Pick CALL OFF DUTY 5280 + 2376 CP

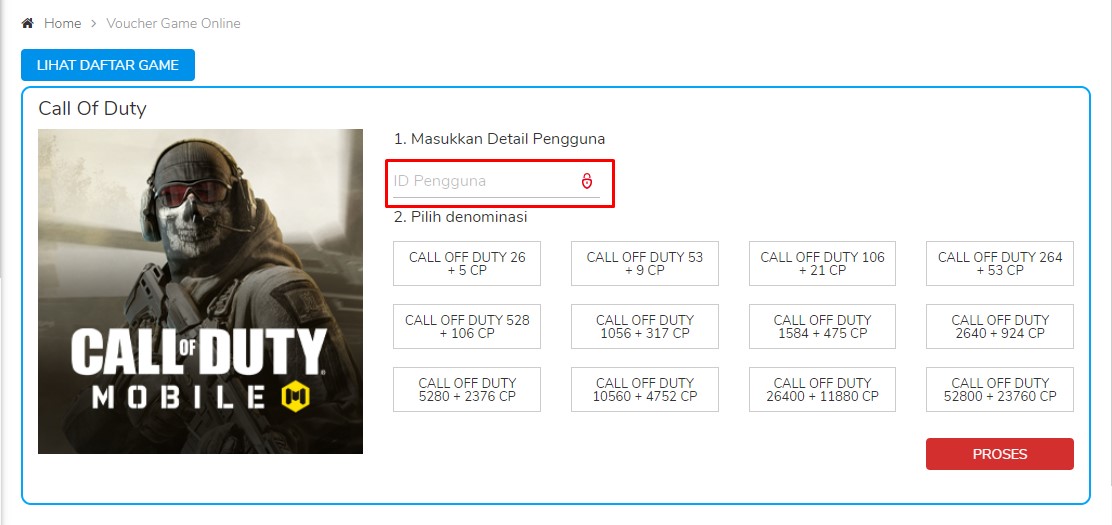(467, 389)
